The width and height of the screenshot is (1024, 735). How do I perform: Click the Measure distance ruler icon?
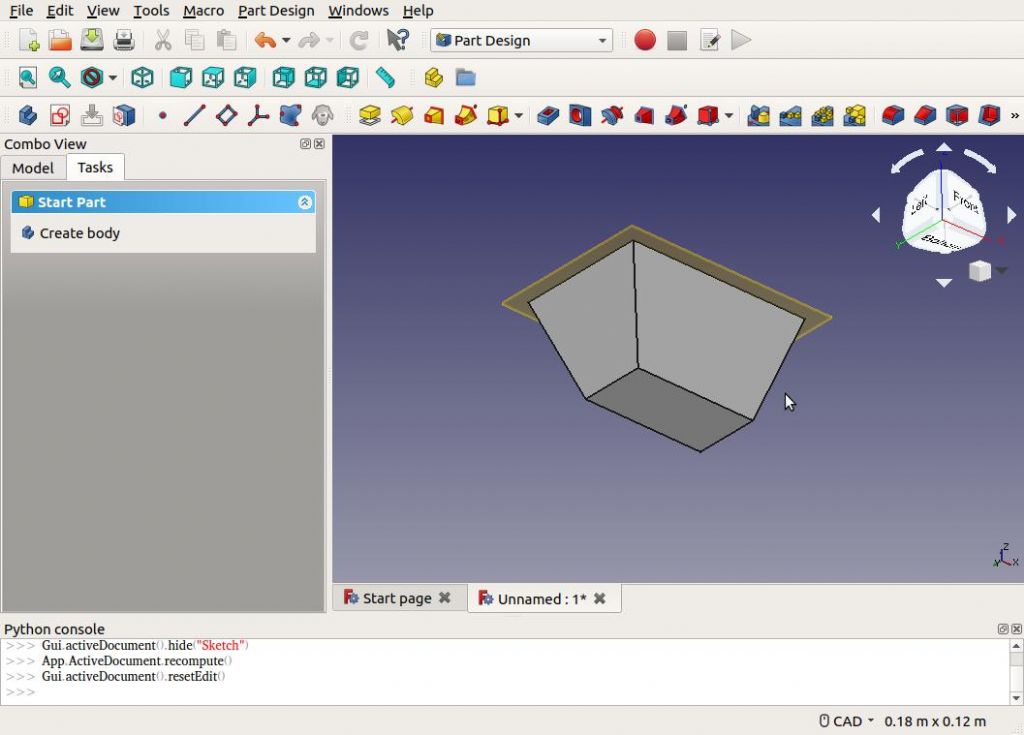pos(385,77)
